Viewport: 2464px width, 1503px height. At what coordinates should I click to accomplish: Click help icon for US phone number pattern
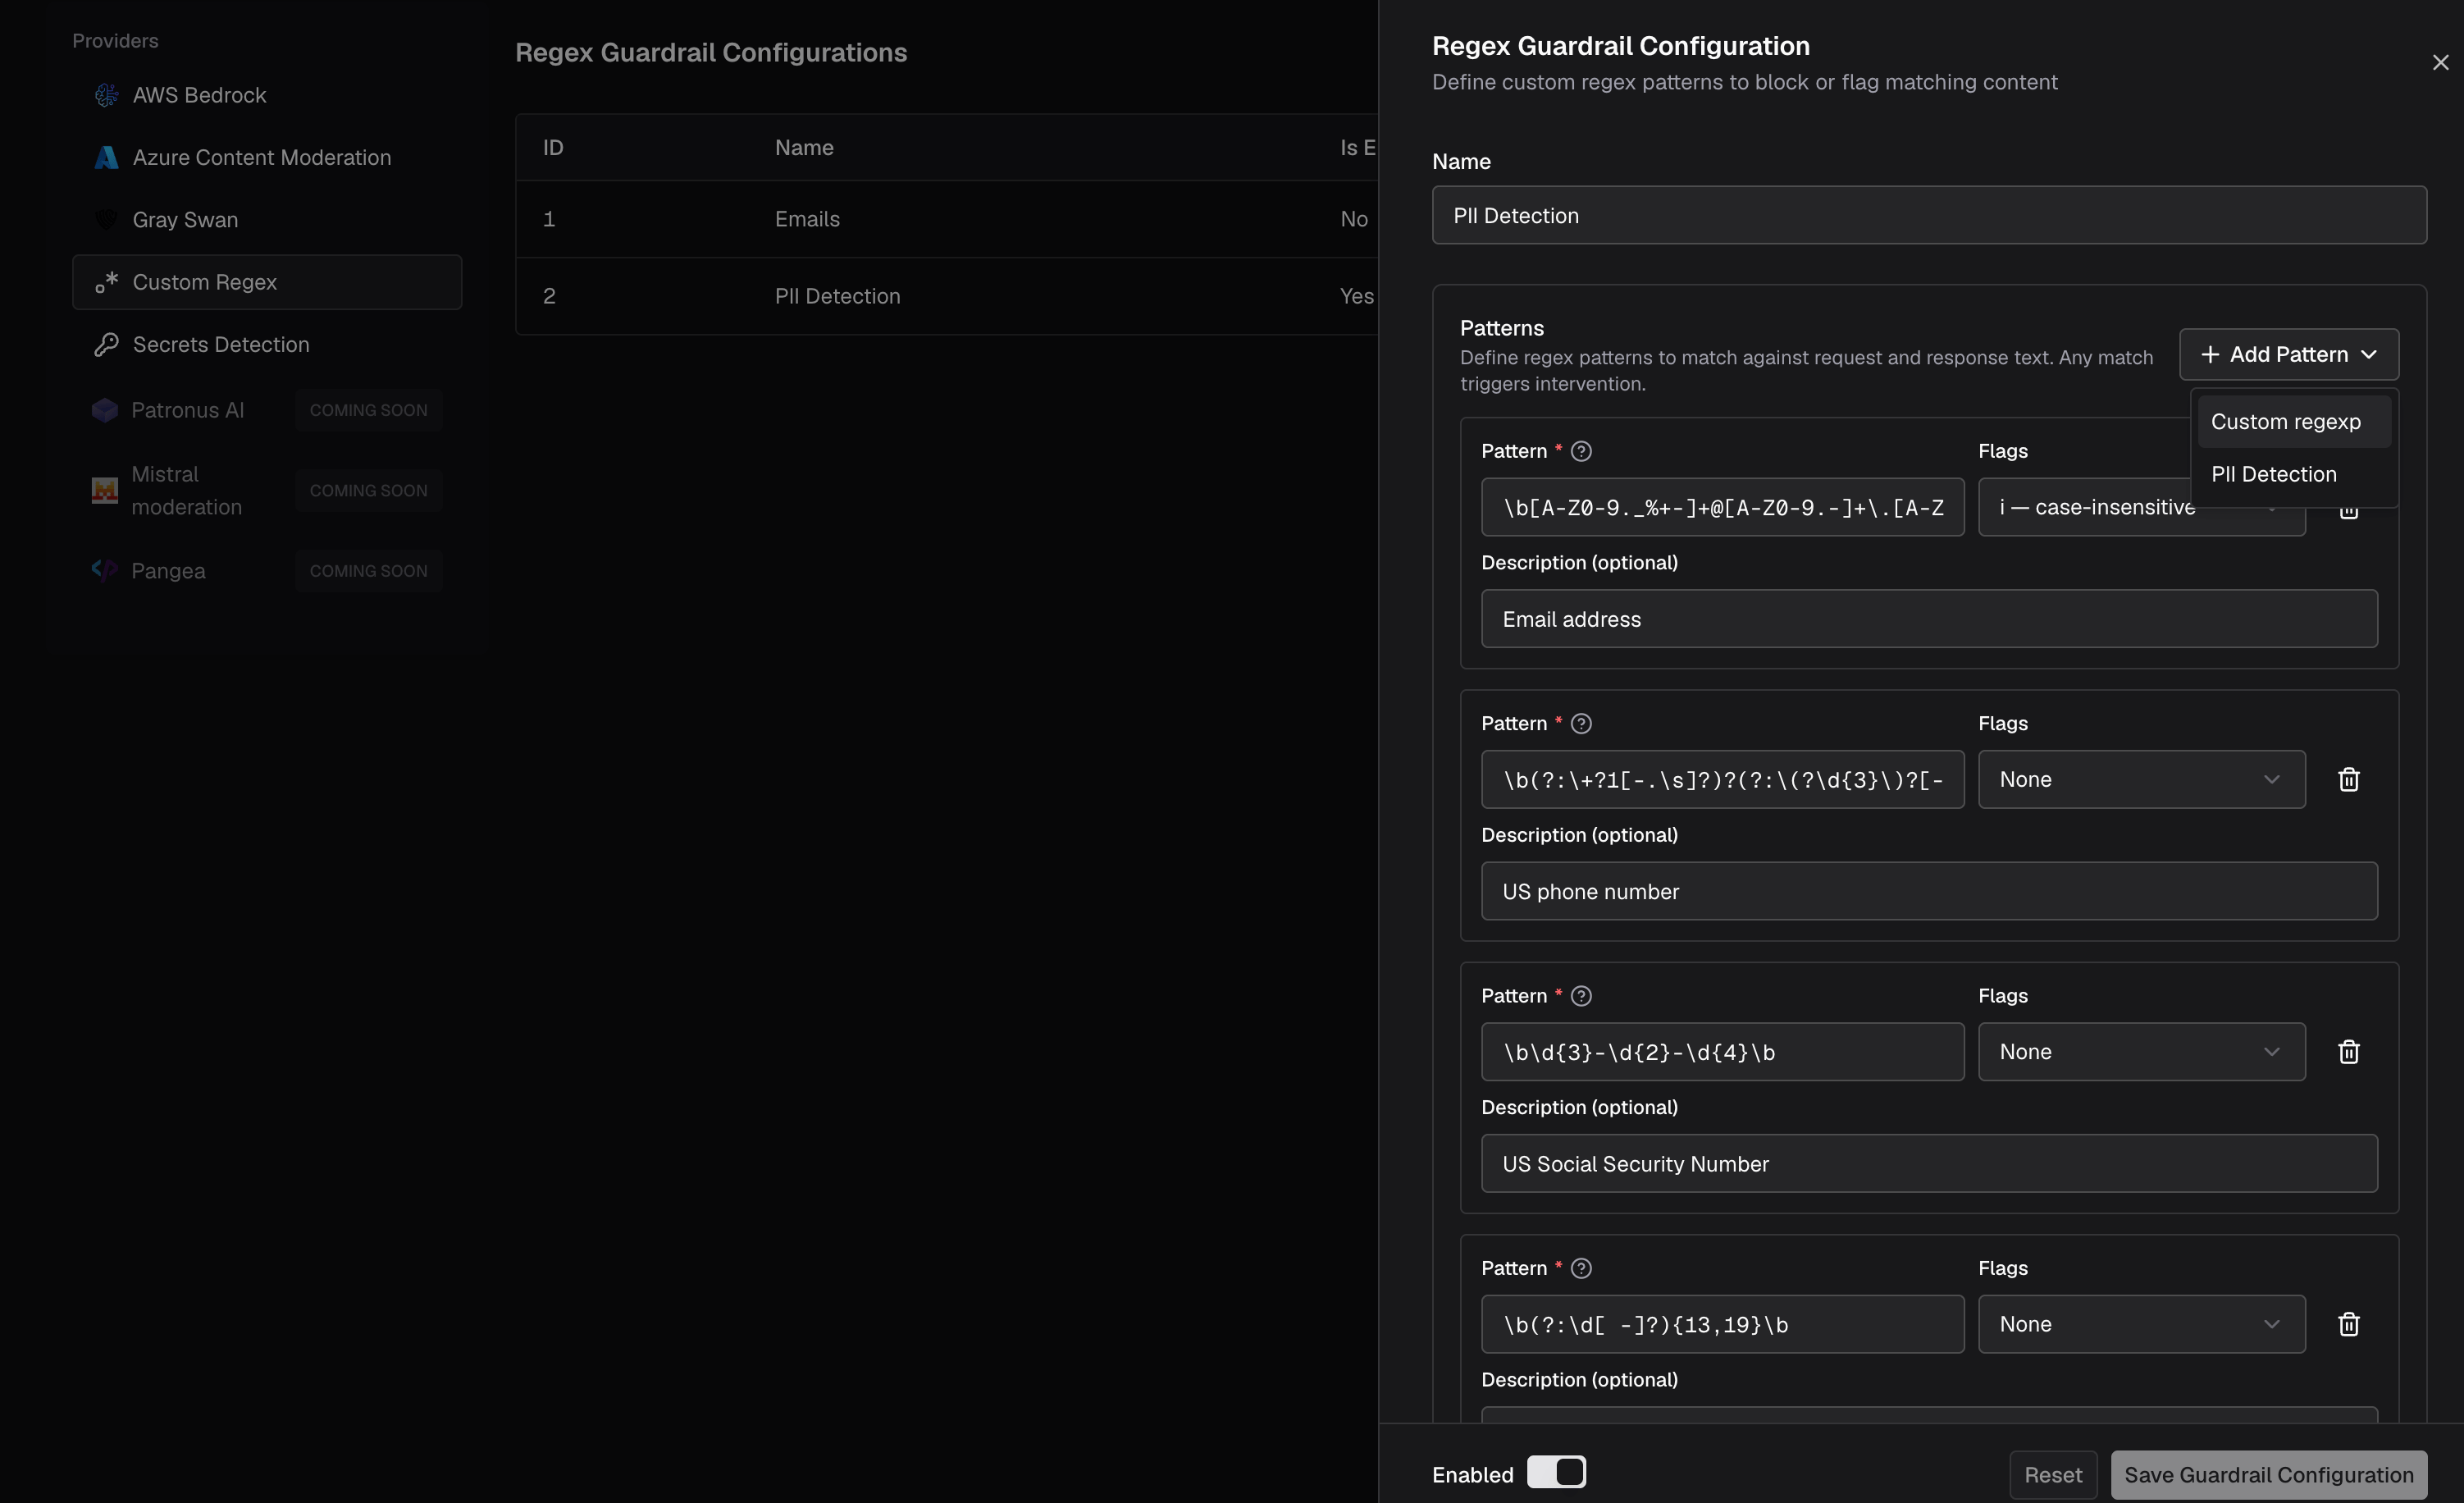point(1581,723)
